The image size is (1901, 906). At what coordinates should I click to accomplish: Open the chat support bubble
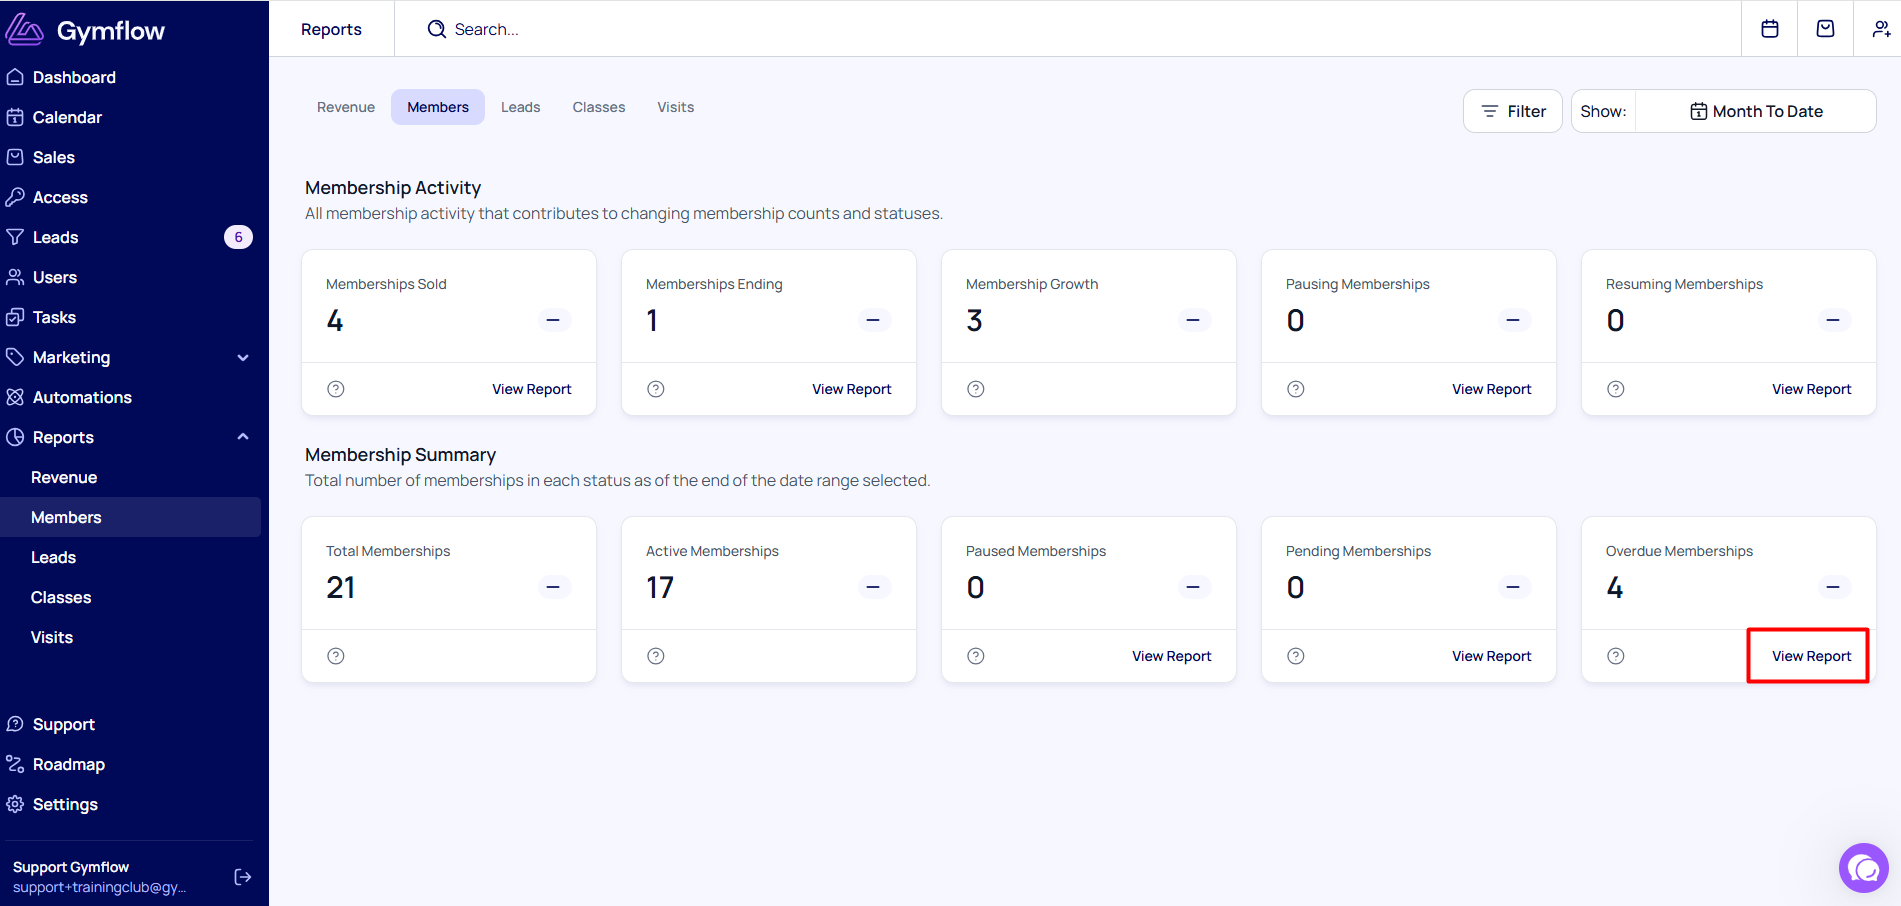coord(1864,868)
